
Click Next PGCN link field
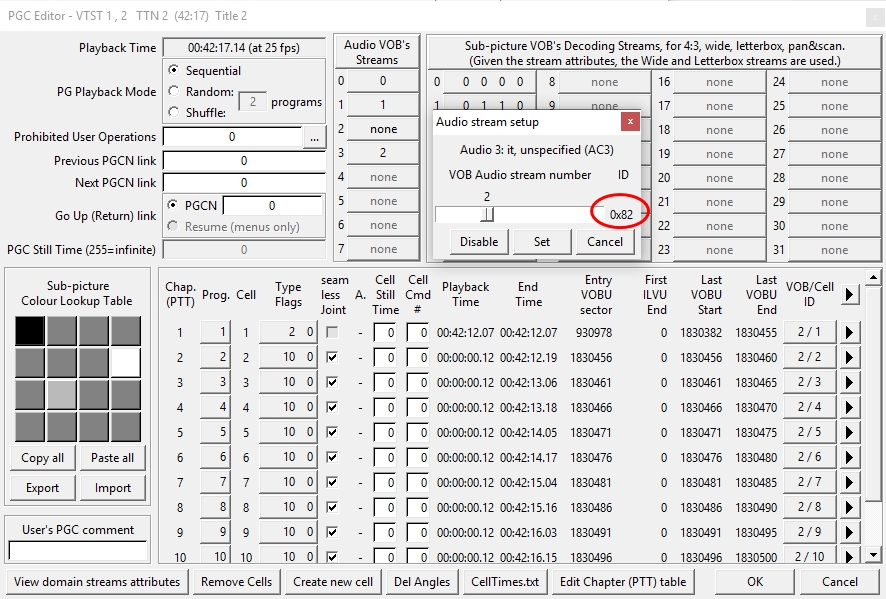click(x=244, y=183)
